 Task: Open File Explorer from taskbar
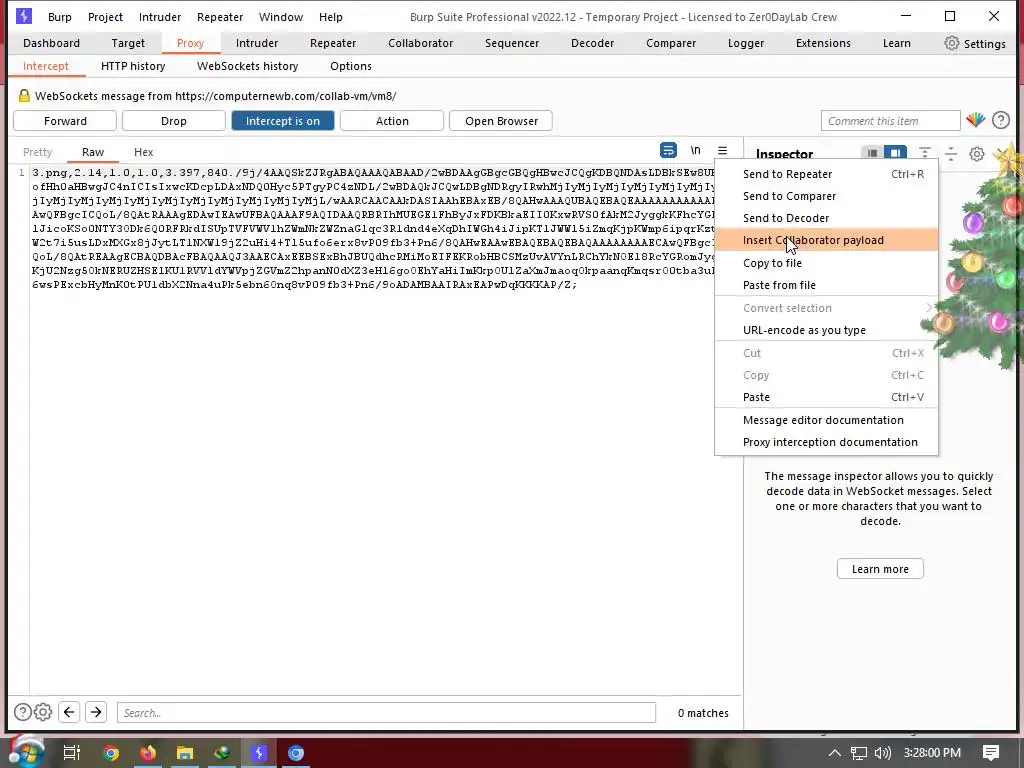185,753
